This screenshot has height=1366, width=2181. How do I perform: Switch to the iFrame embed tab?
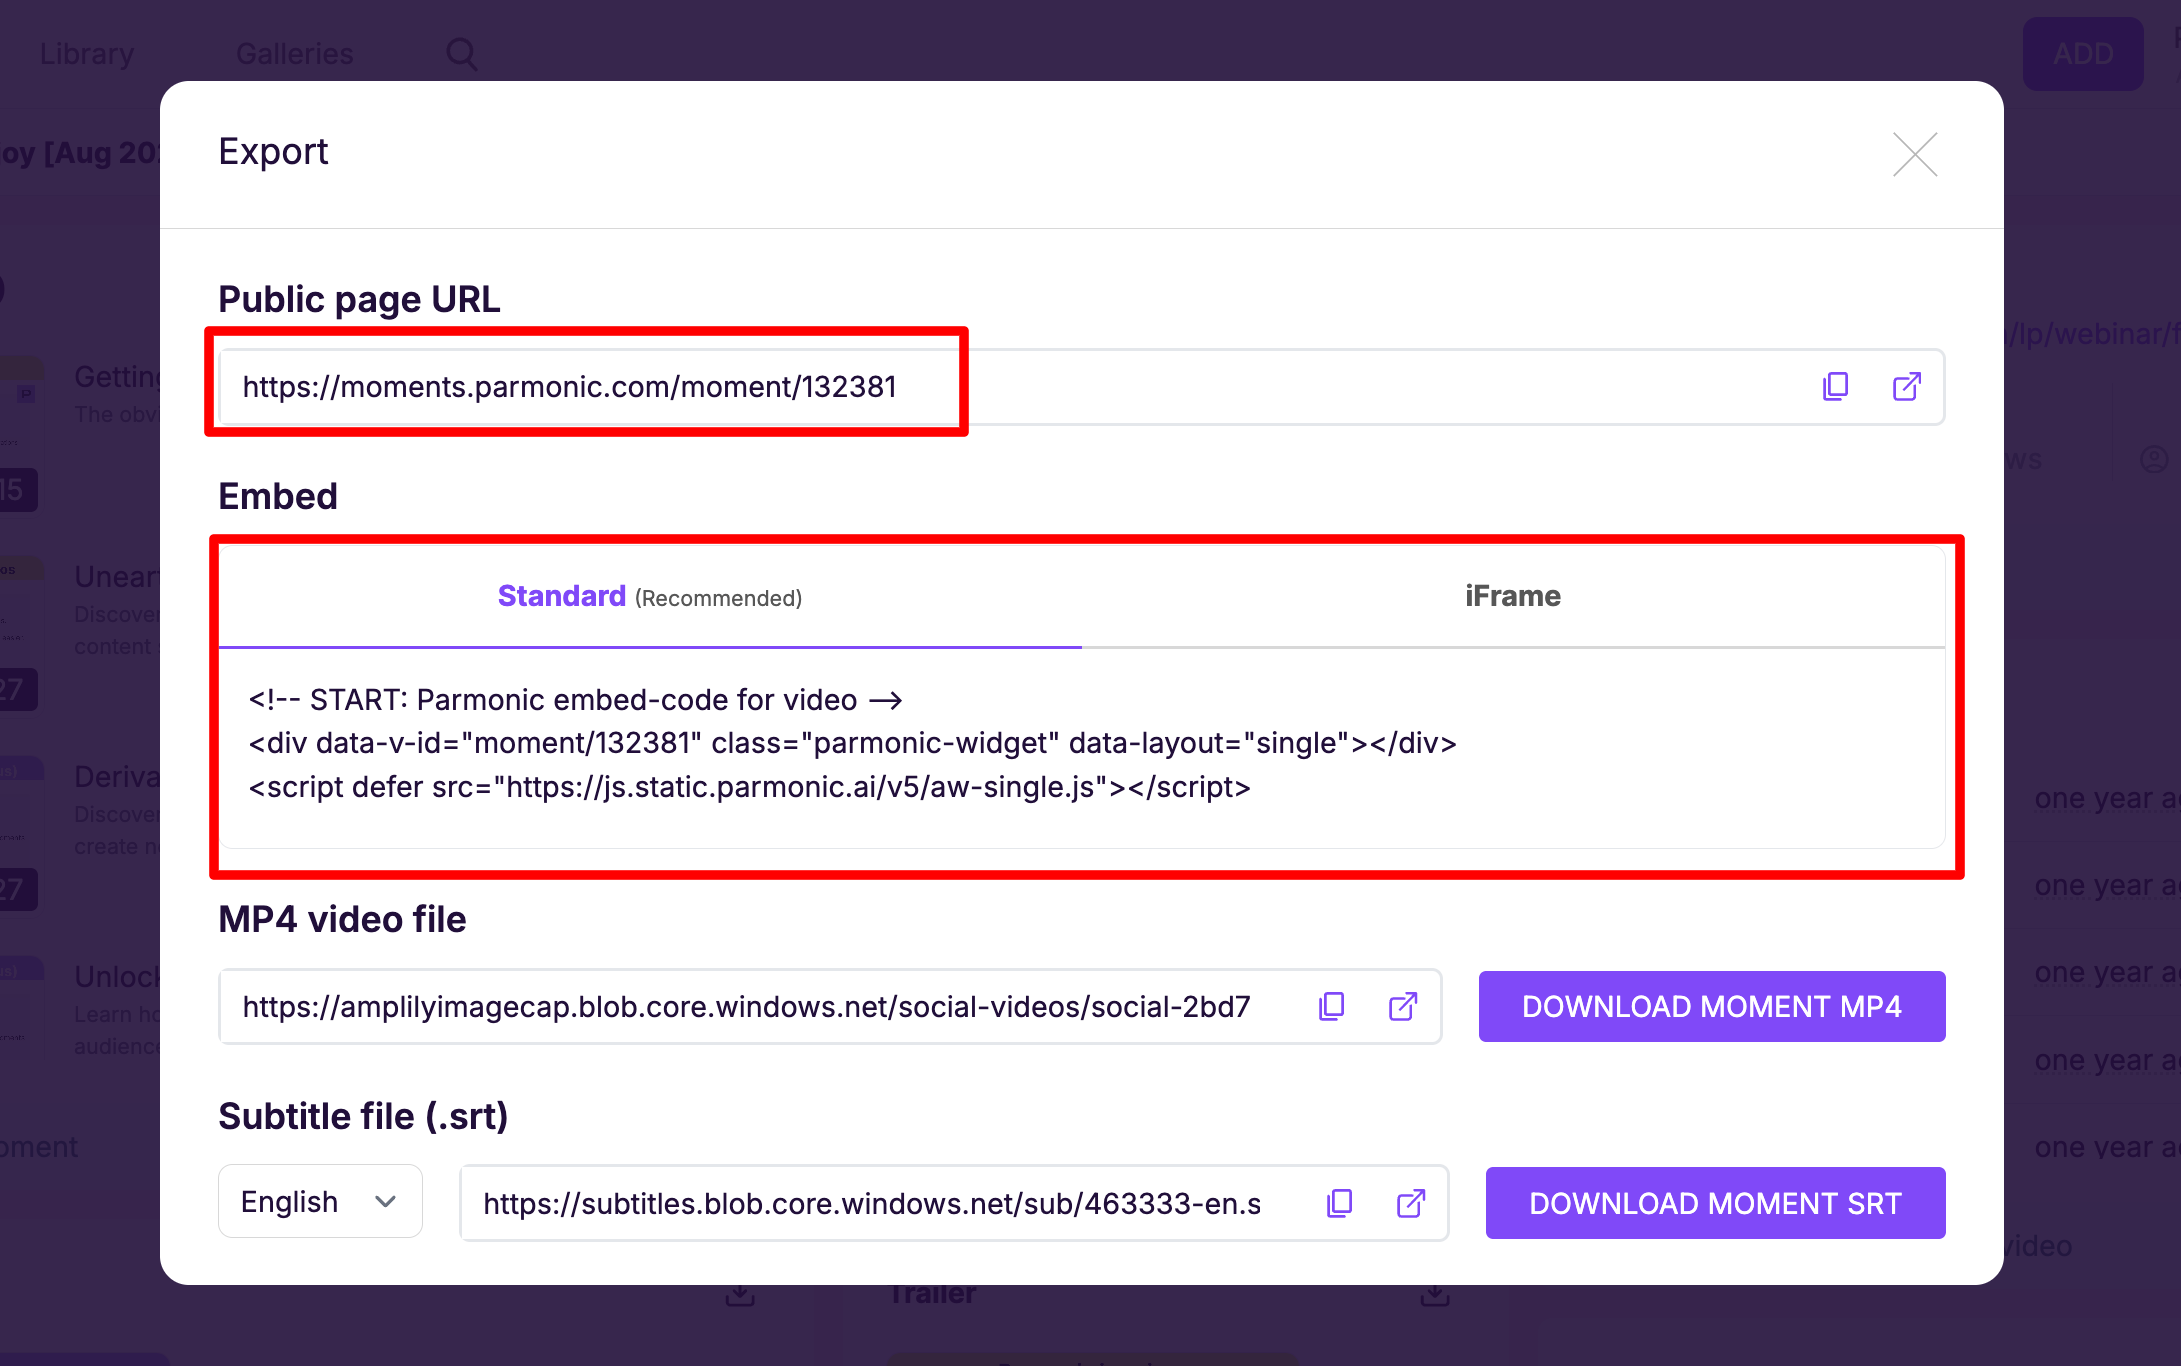tap(1513, 597)
